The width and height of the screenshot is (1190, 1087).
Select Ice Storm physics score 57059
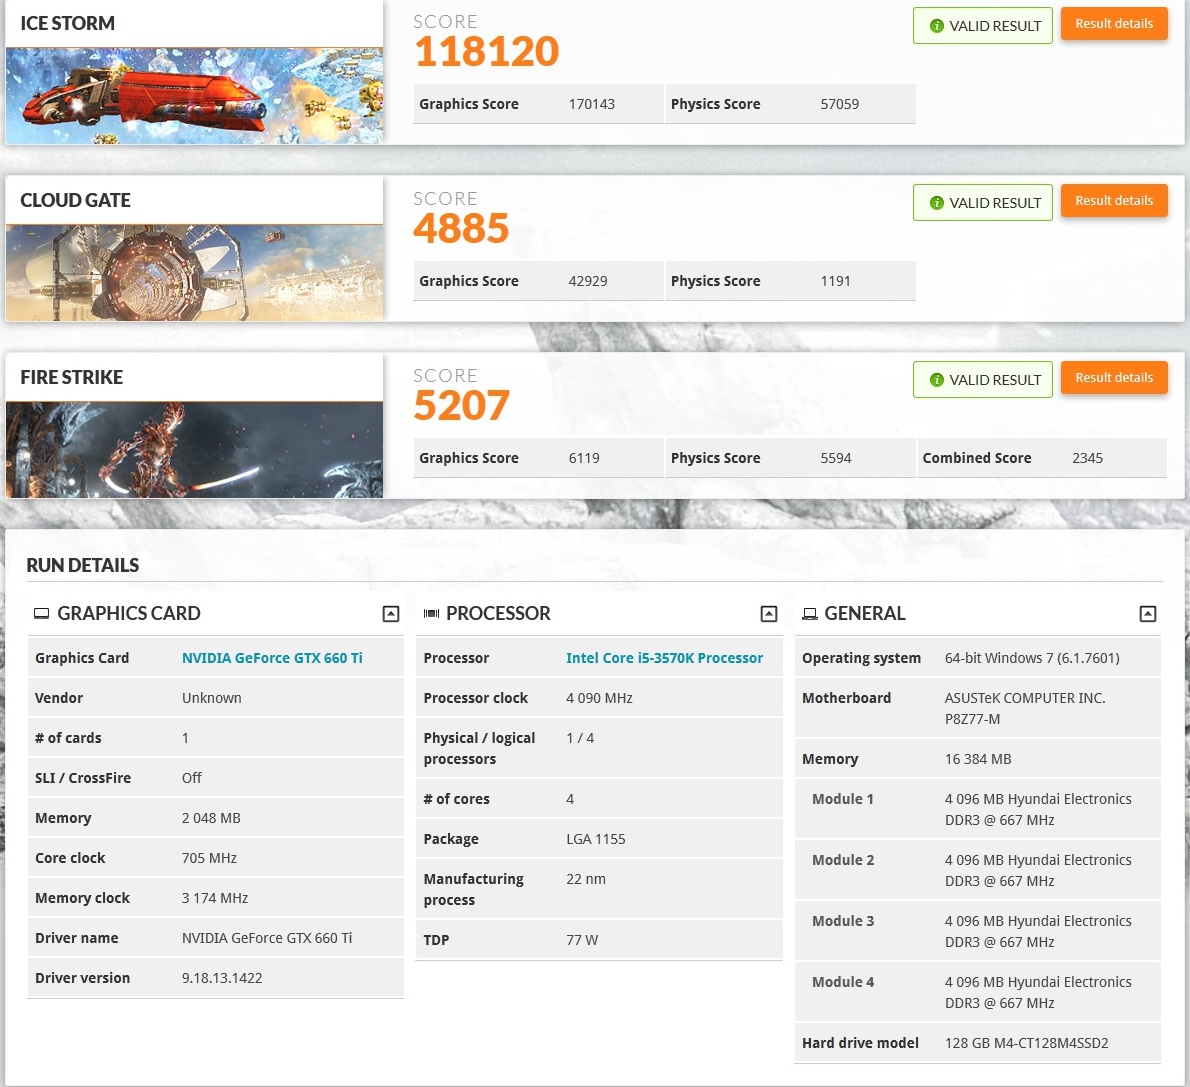[839, 104]
